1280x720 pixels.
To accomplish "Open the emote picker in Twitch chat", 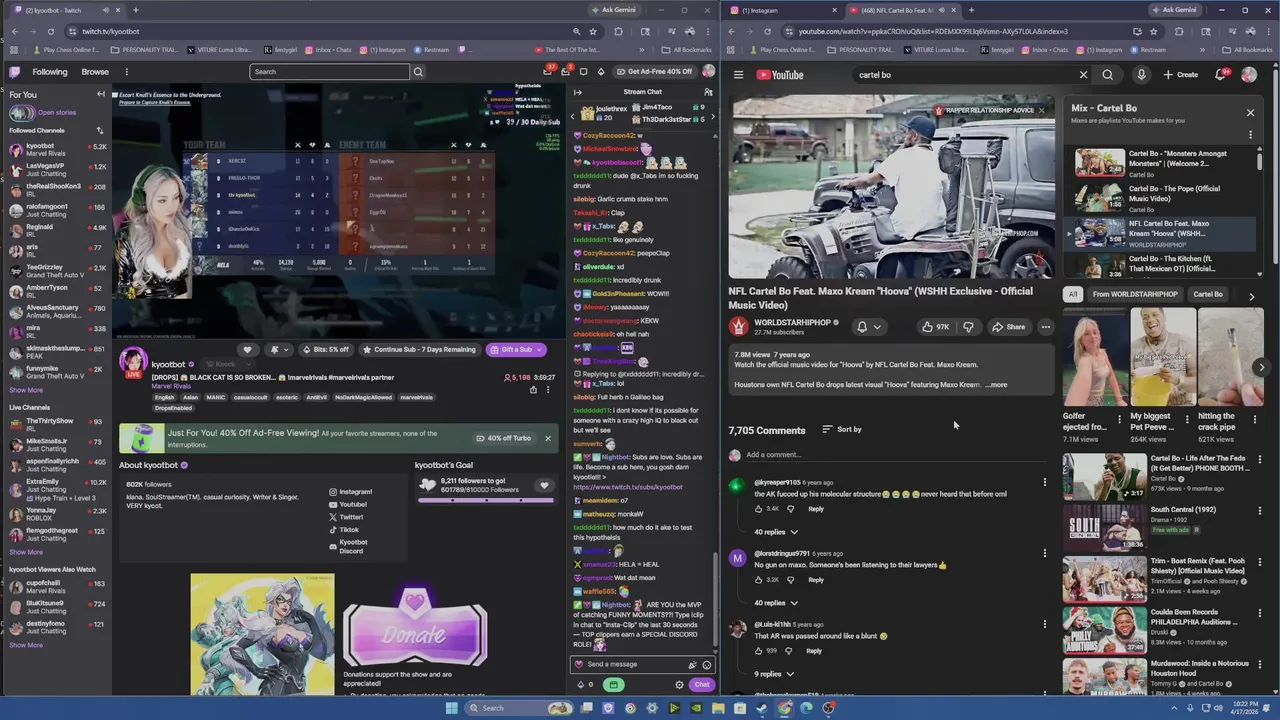I will (x=706, y=665).
